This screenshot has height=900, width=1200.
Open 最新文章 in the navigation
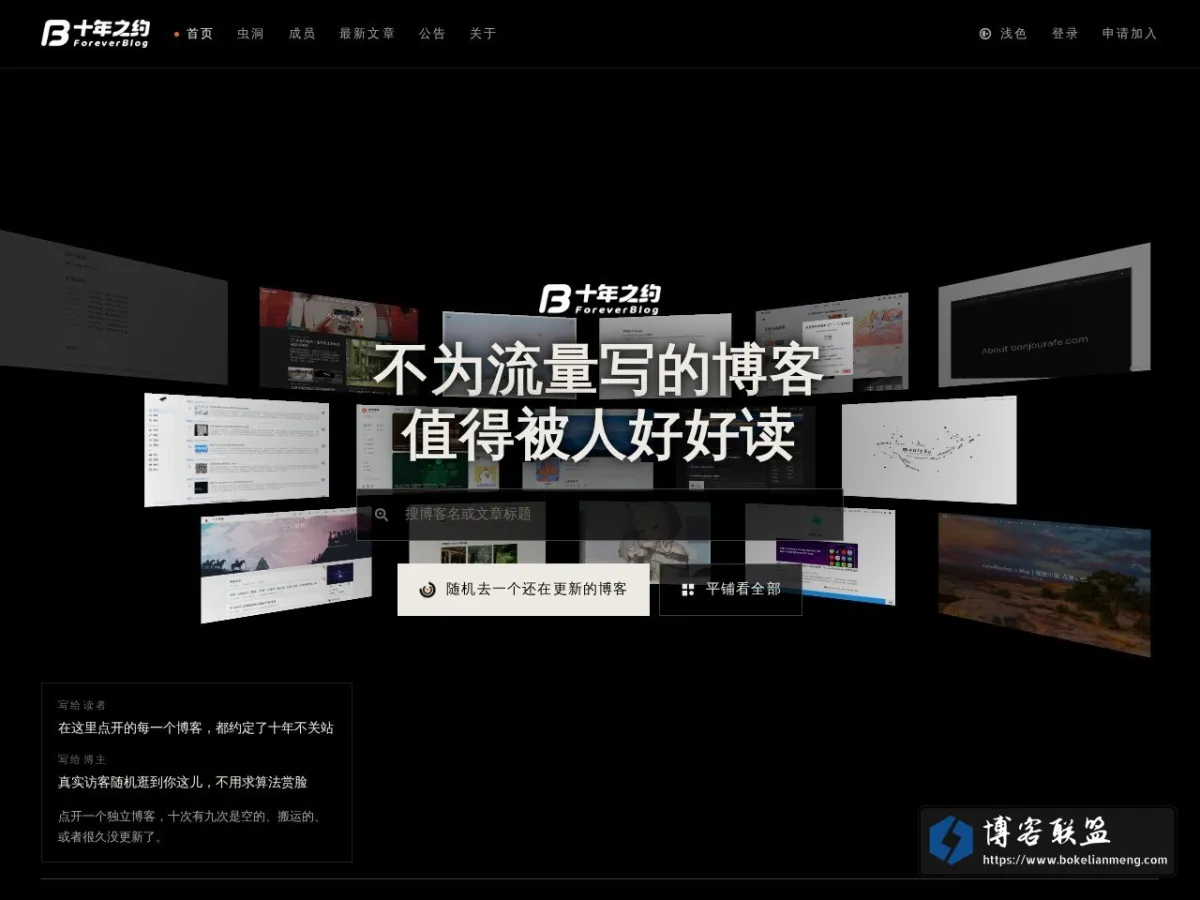click(x=367, y=34)
